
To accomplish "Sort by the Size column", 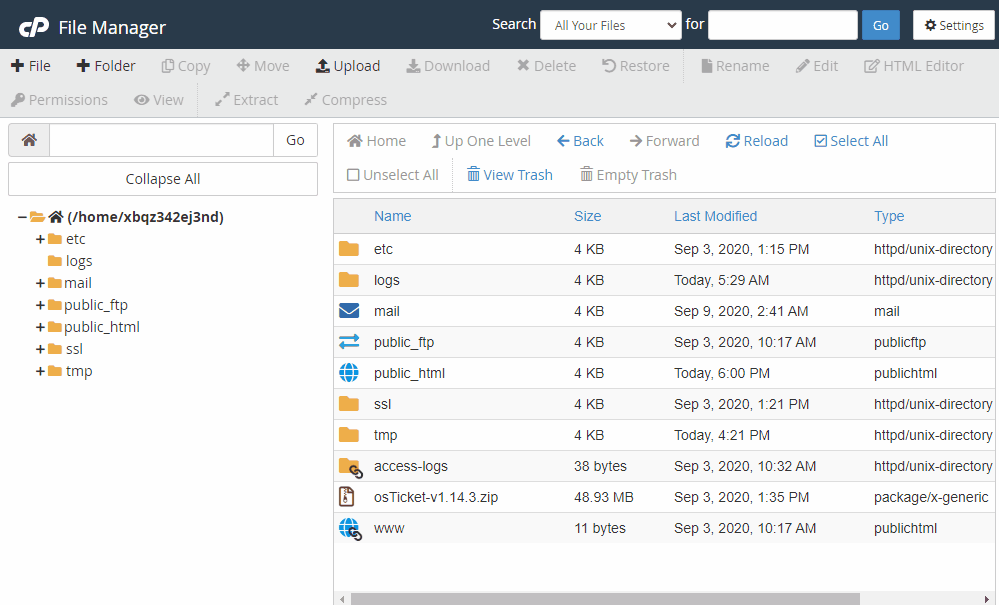I will [x=587, y=216].
